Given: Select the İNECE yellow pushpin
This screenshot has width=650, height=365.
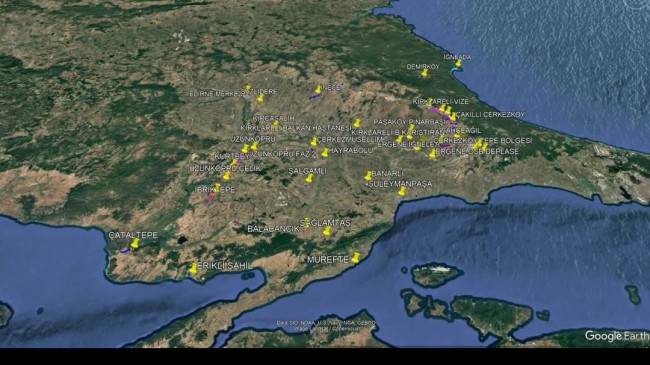Looking at the screenshot, I should [x=318, y=89].
